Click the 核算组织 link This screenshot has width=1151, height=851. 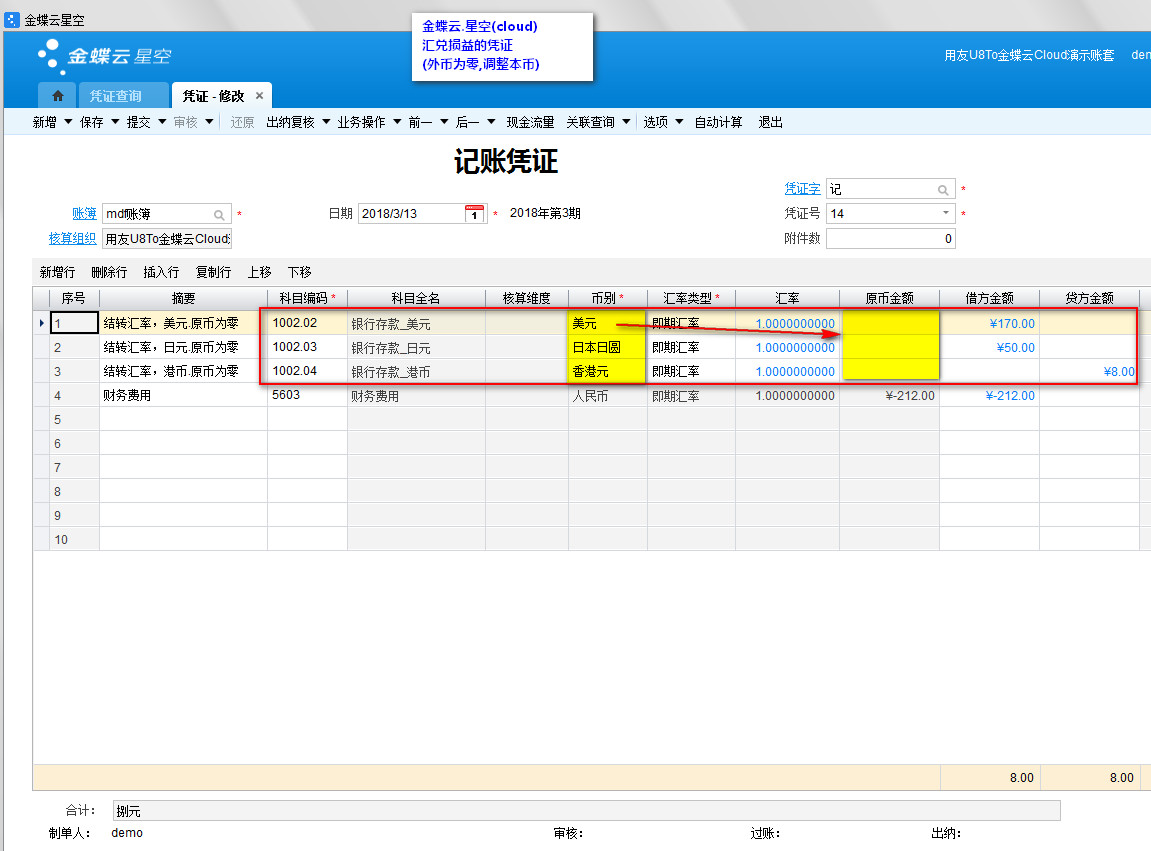72,238
